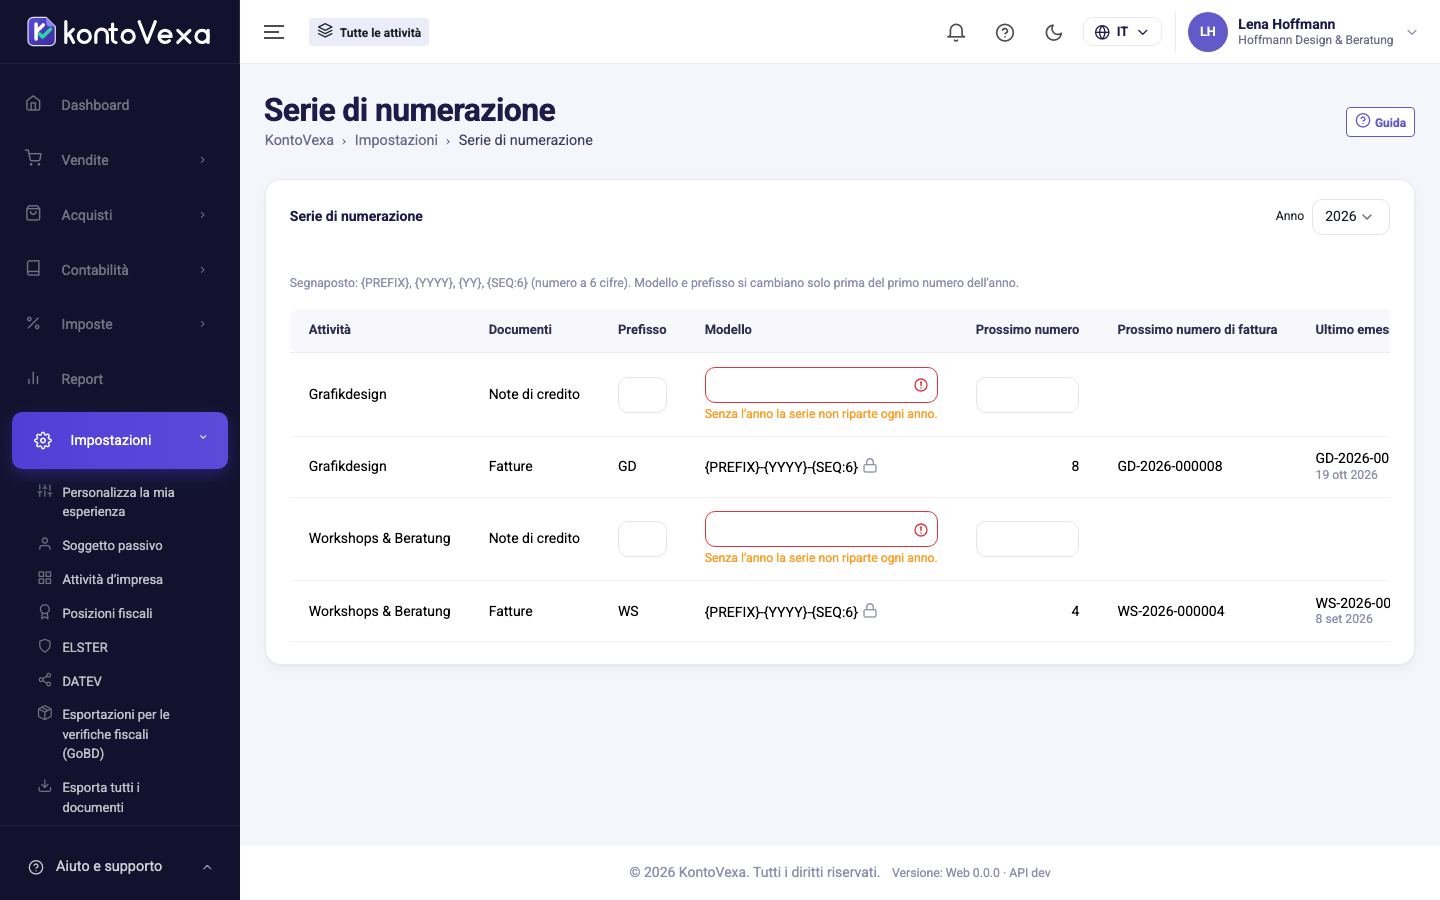Open Report in sidebar
Screen dimensions: 1440x900
pyautogui.click(x=120, y=379)
